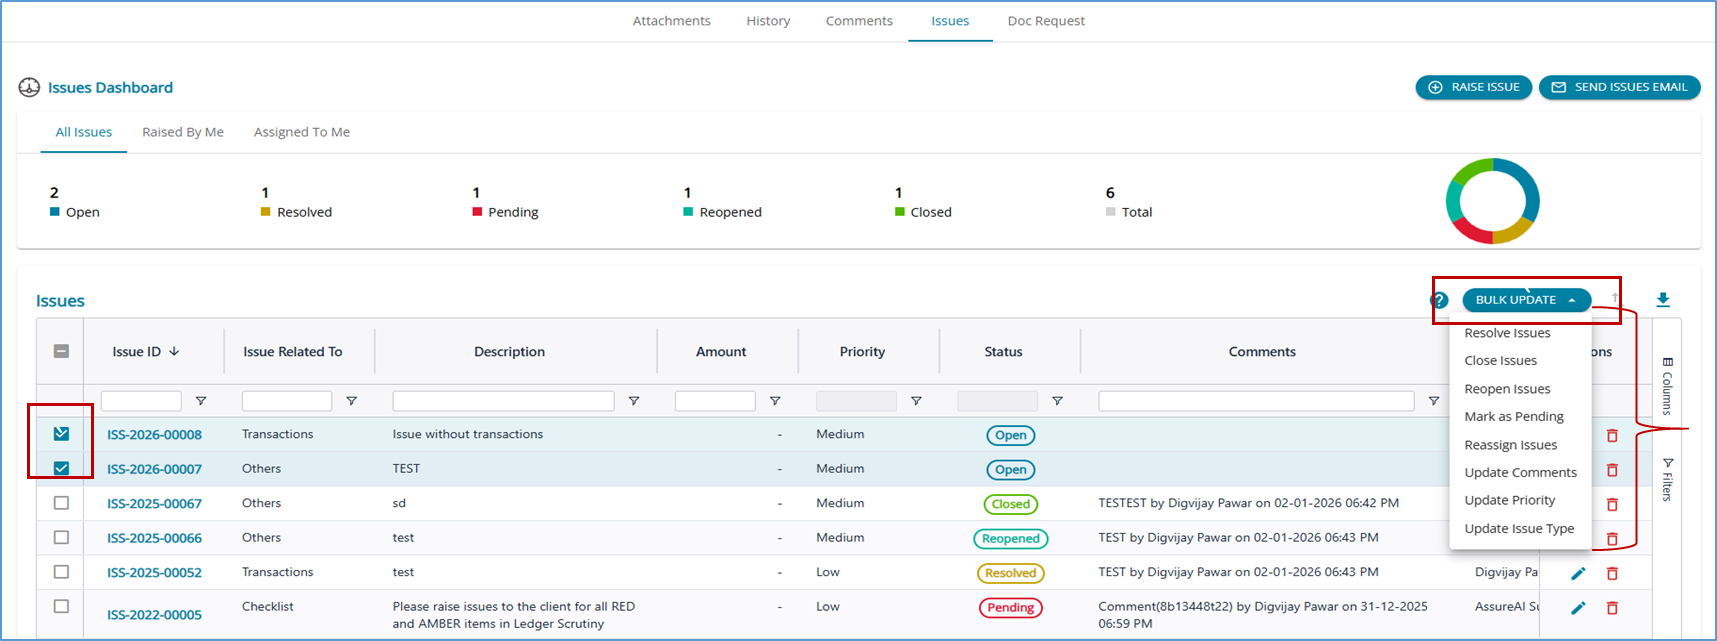Edit issue ISS-2025-00052 with the pencil icon
Image resolution: width=1717 pixels, height=641 pixels.
pyautogui.click(x=1578, y=573)
